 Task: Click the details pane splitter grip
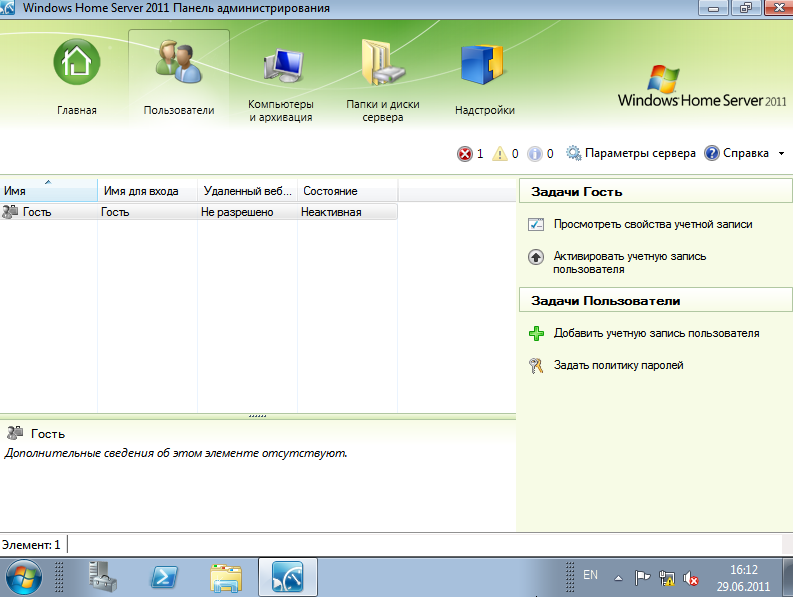coord(258,416)
